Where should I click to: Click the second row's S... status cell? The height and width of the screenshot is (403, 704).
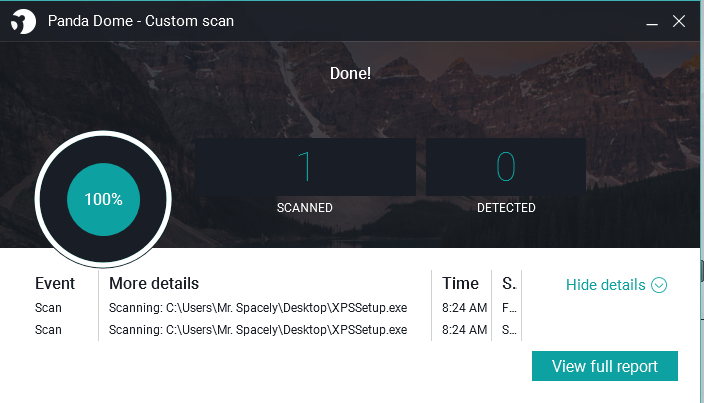click(x=509, y=330)
